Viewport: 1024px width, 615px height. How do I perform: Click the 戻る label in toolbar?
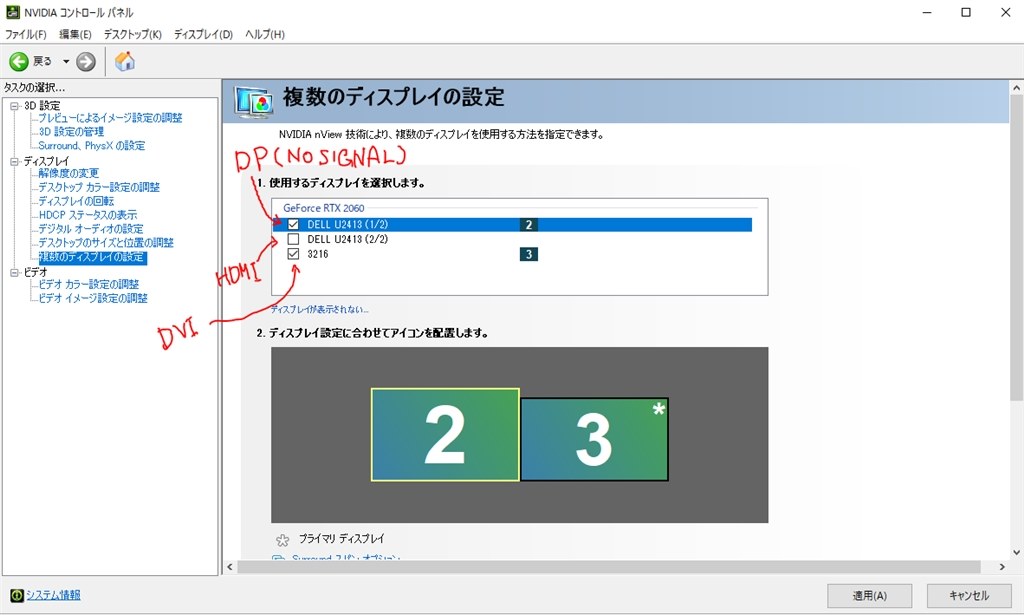pyautogui.click(x=42, y=61)
